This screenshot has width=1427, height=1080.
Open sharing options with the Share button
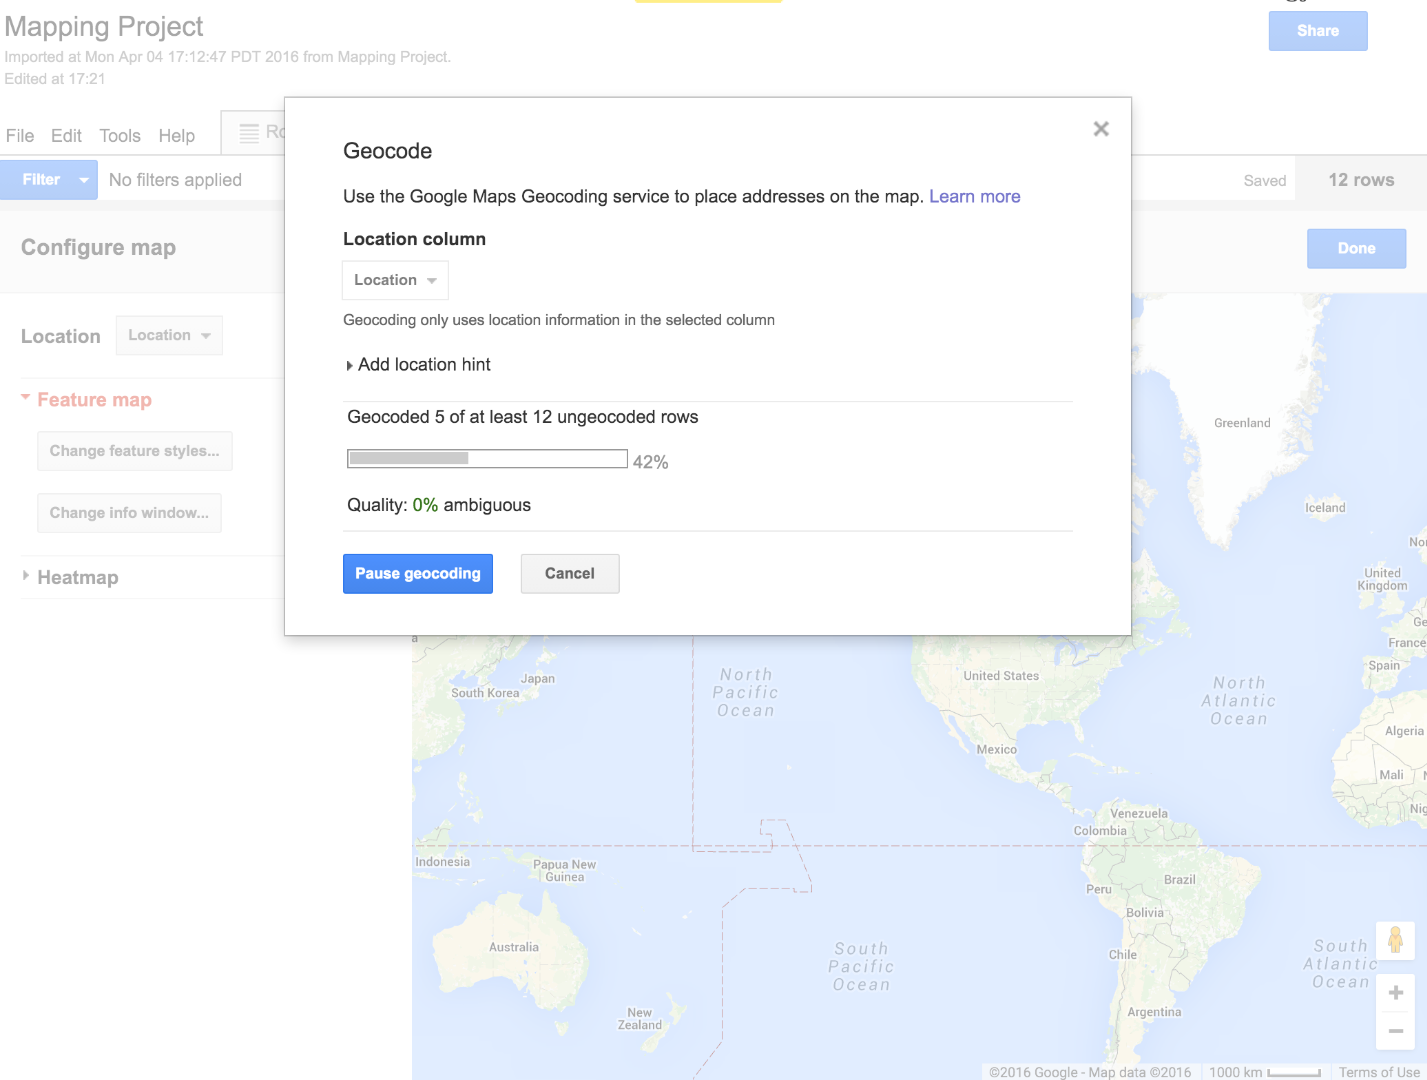1317,31
